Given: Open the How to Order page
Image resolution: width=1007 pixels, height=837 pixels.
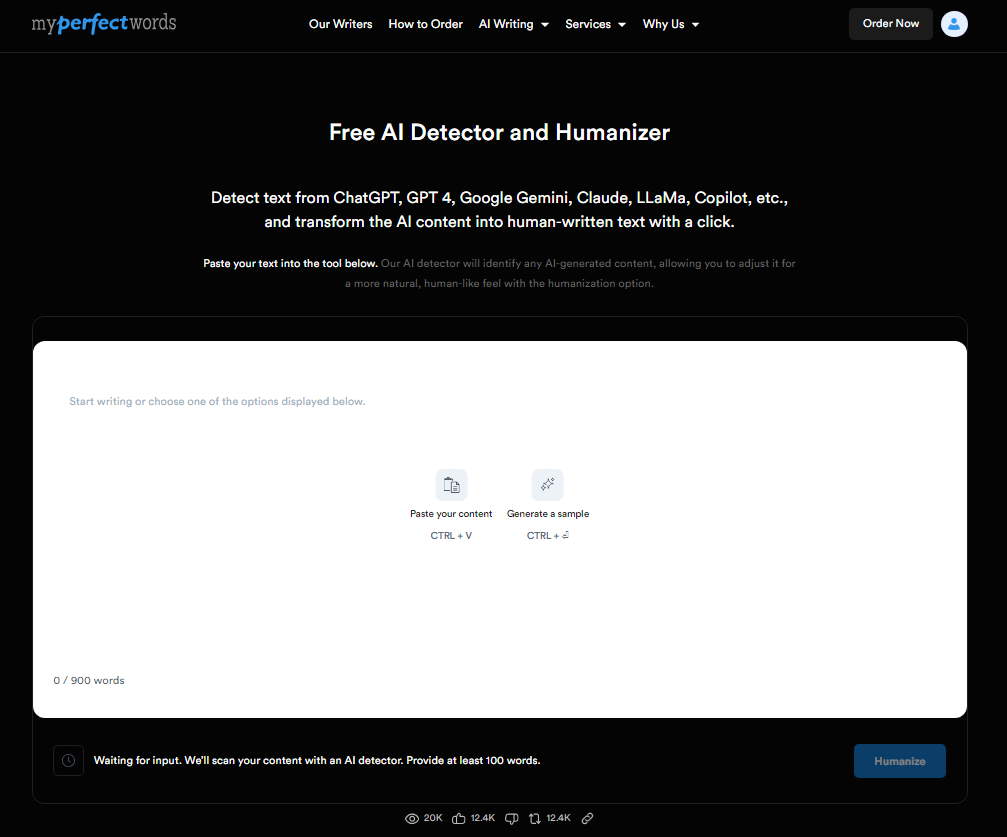Looking at the screenshot, I should coord(425,24).
